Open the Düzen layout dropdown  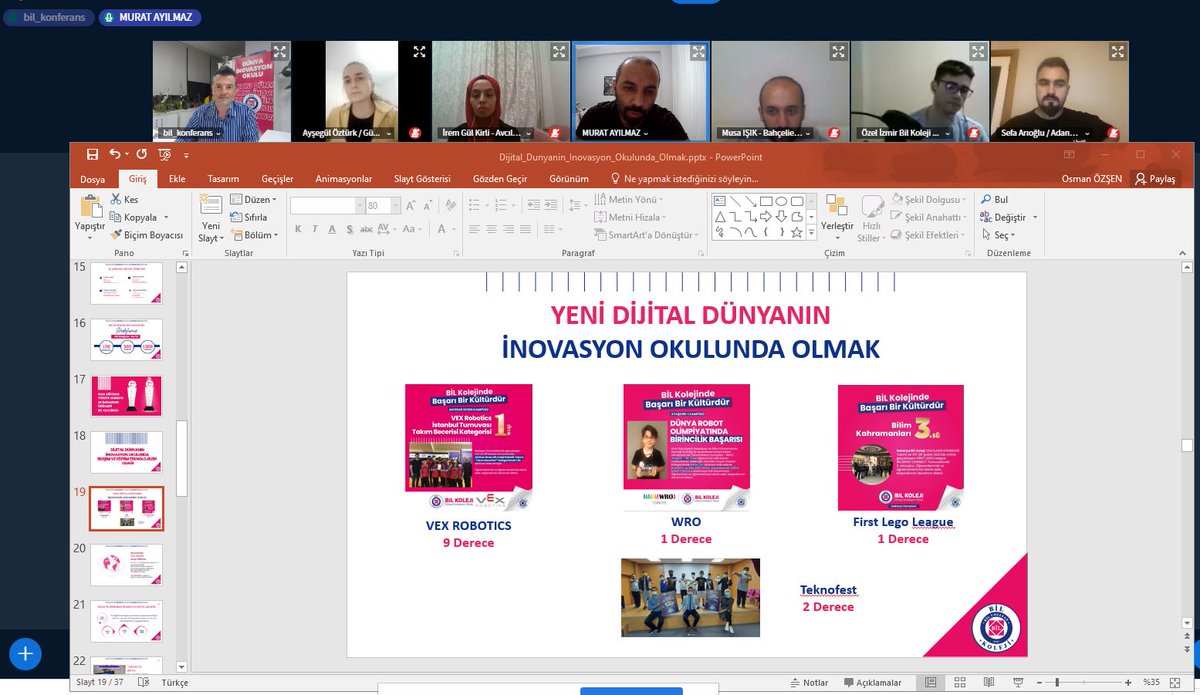(x=254, y=199)
